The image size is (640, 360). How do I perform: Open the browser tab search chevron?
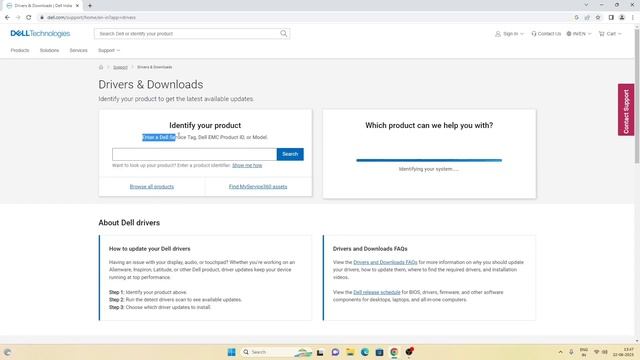tap(586, 5)
